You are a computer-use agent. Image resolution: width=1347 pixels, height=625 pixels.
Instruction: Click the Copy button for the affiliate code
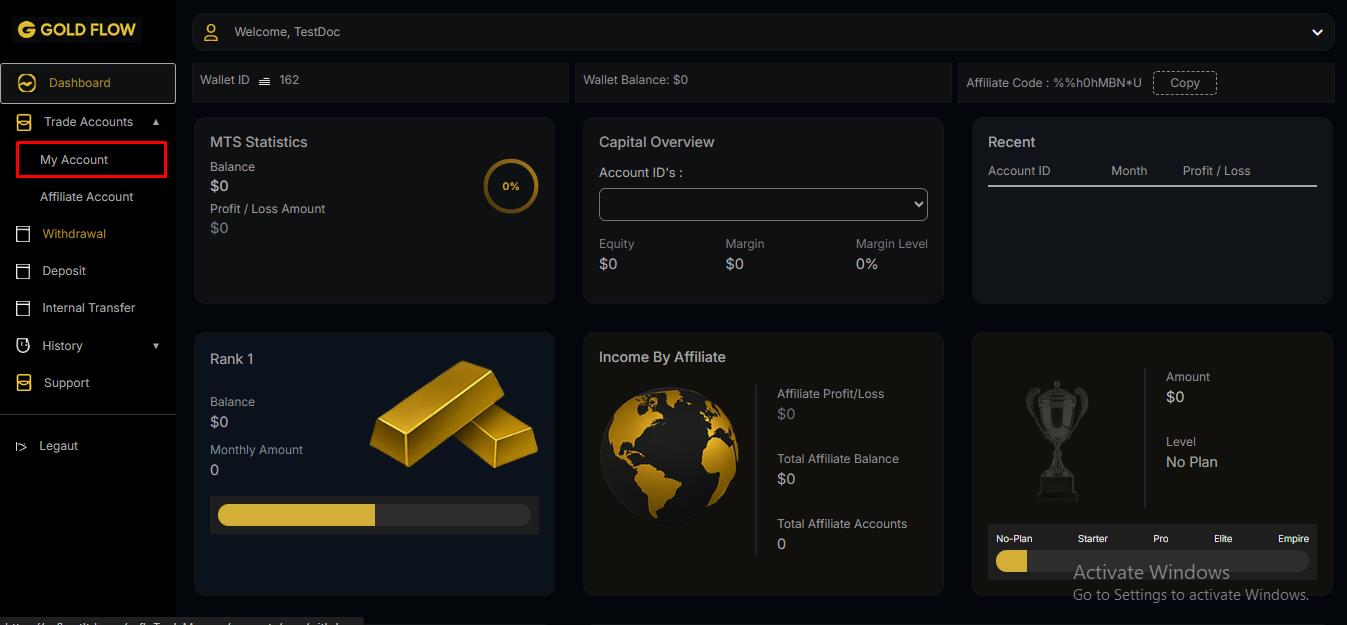coord(1184,83)
